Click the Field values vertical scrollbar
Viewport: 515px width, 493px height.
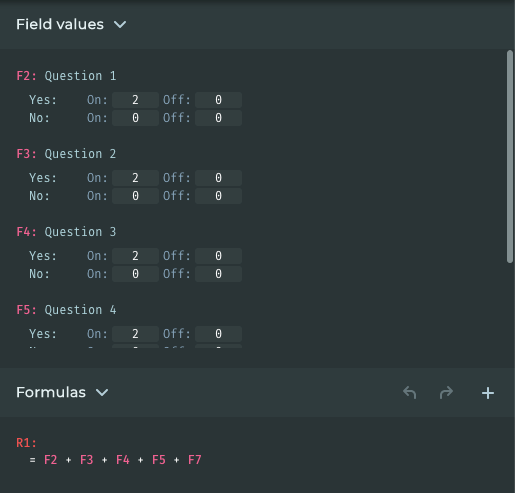coord(510,157)
